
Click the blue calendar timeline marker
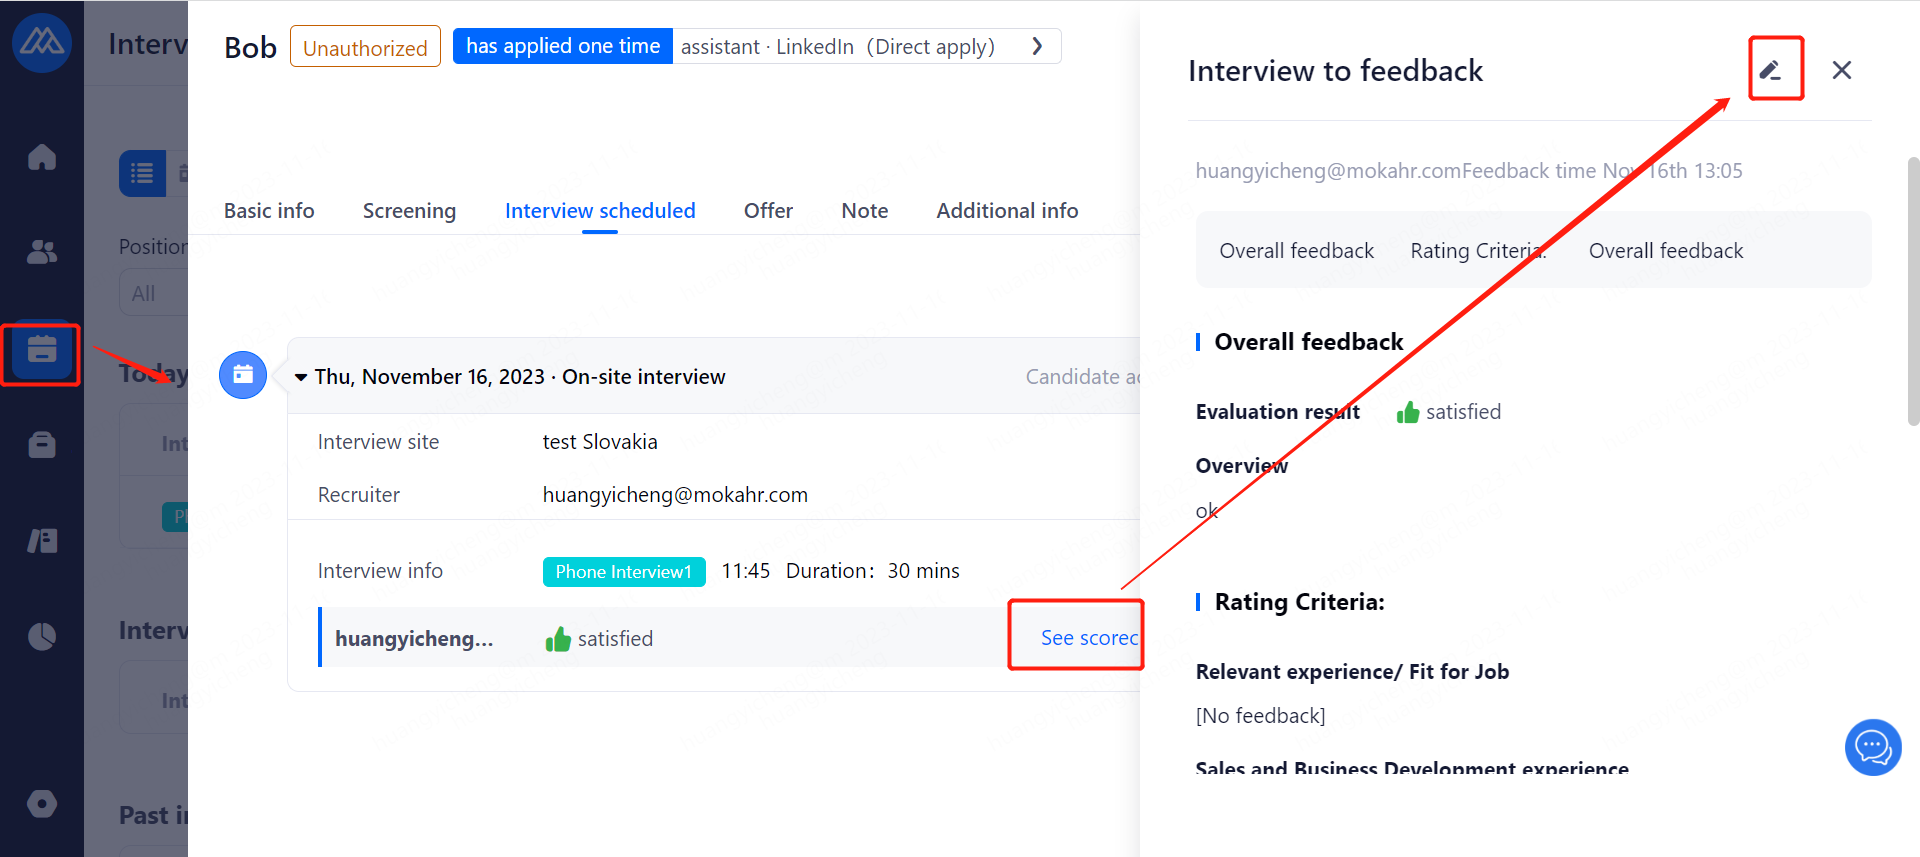[x=243, y=375]
